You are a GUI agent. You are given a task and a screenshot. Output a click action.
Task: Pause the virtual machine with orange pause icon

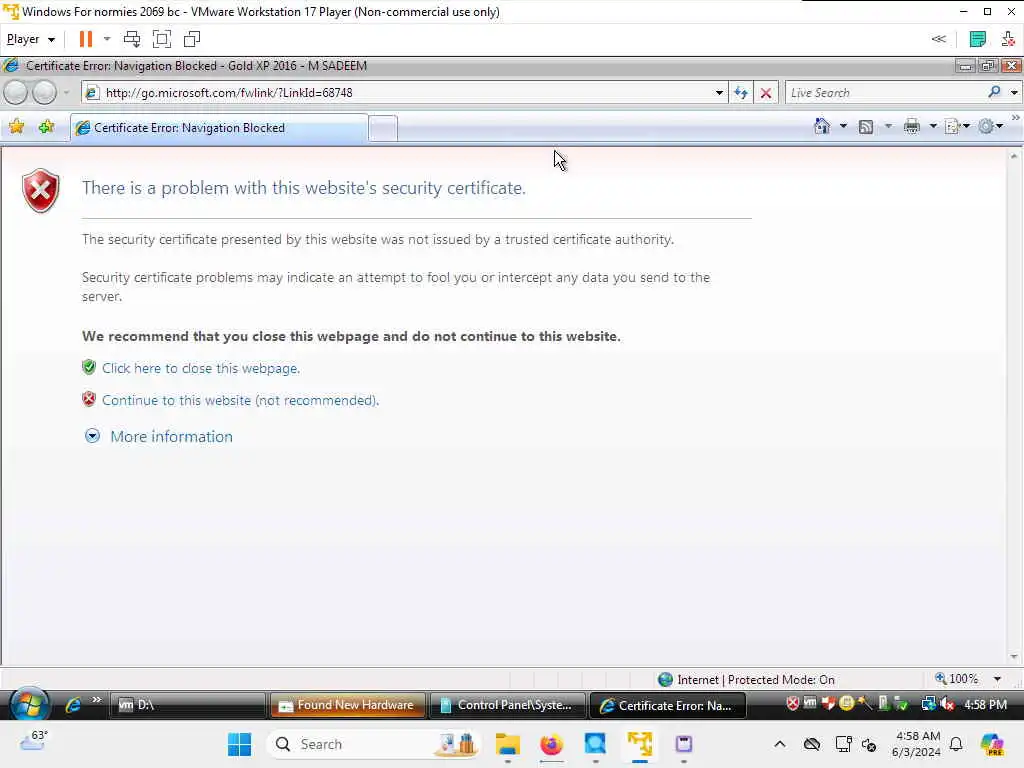[86, 39]
